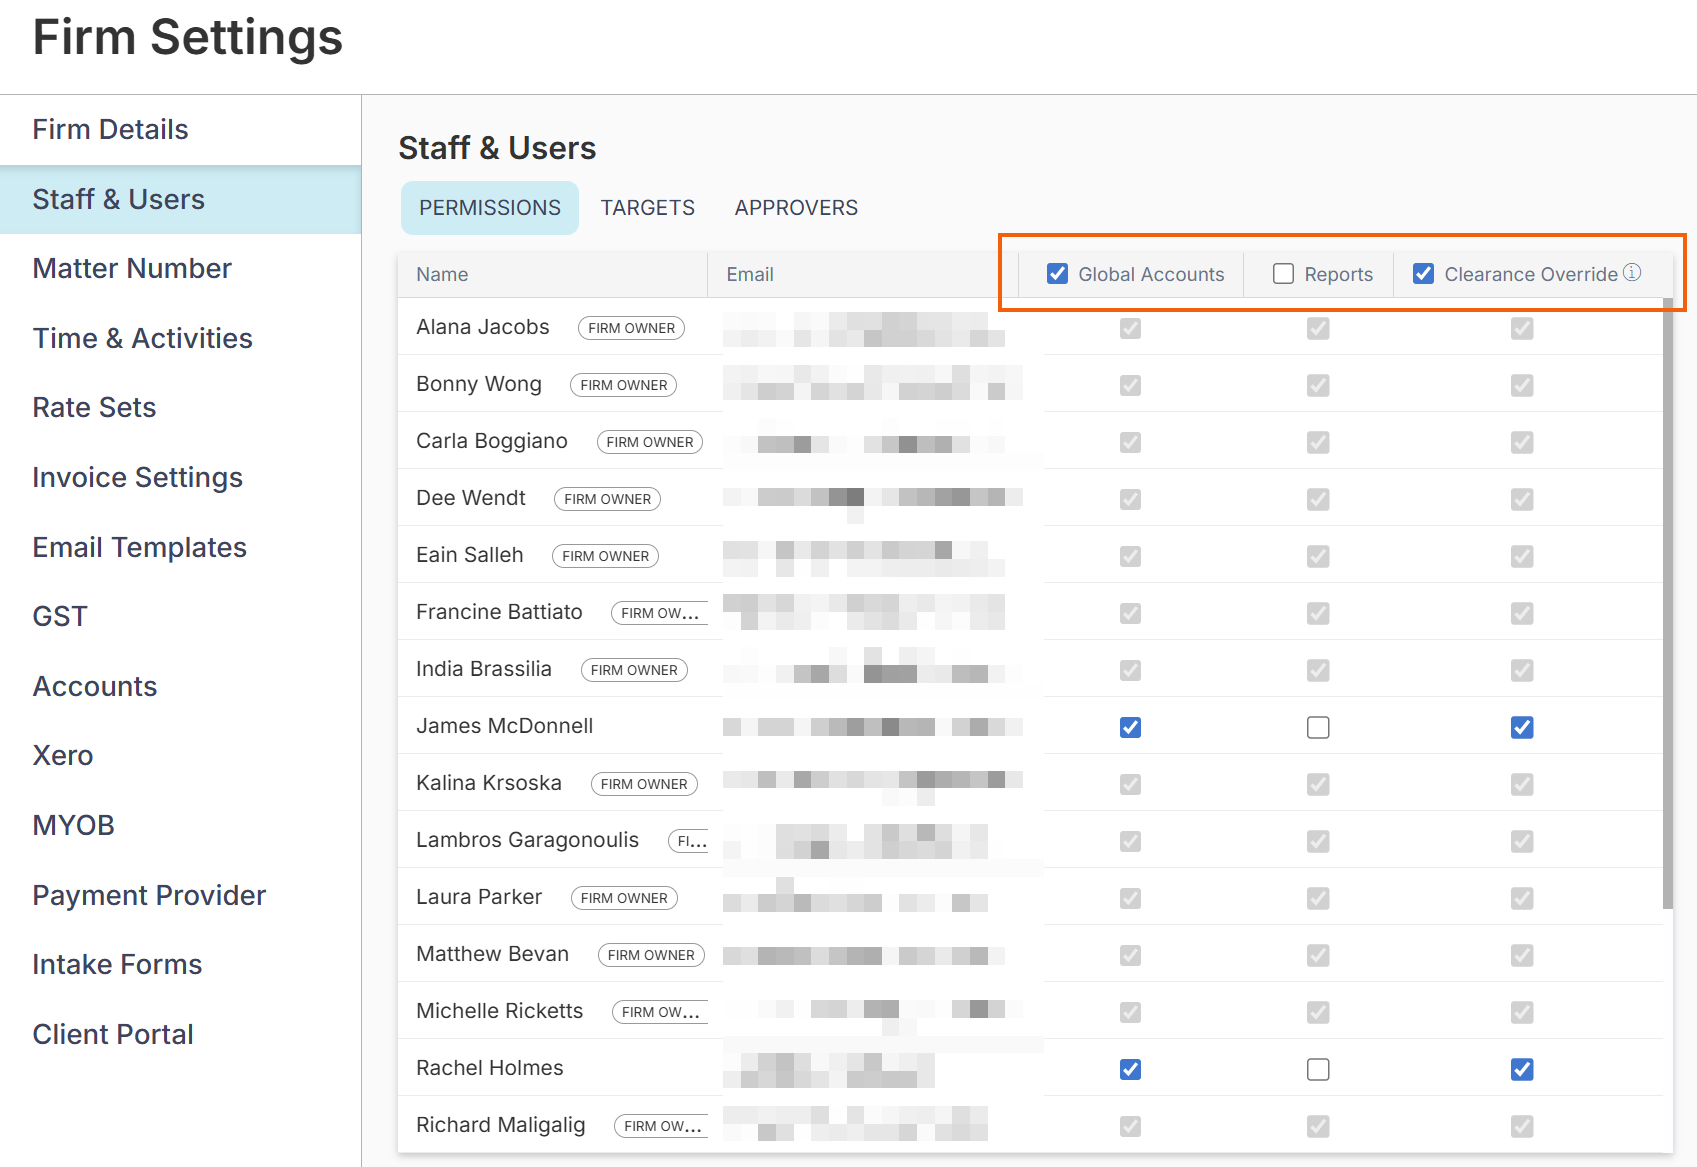The height and width of the screenshot is (1167, 1697).
Task: Switch to the Targets tab
Action: pos(647,208)
